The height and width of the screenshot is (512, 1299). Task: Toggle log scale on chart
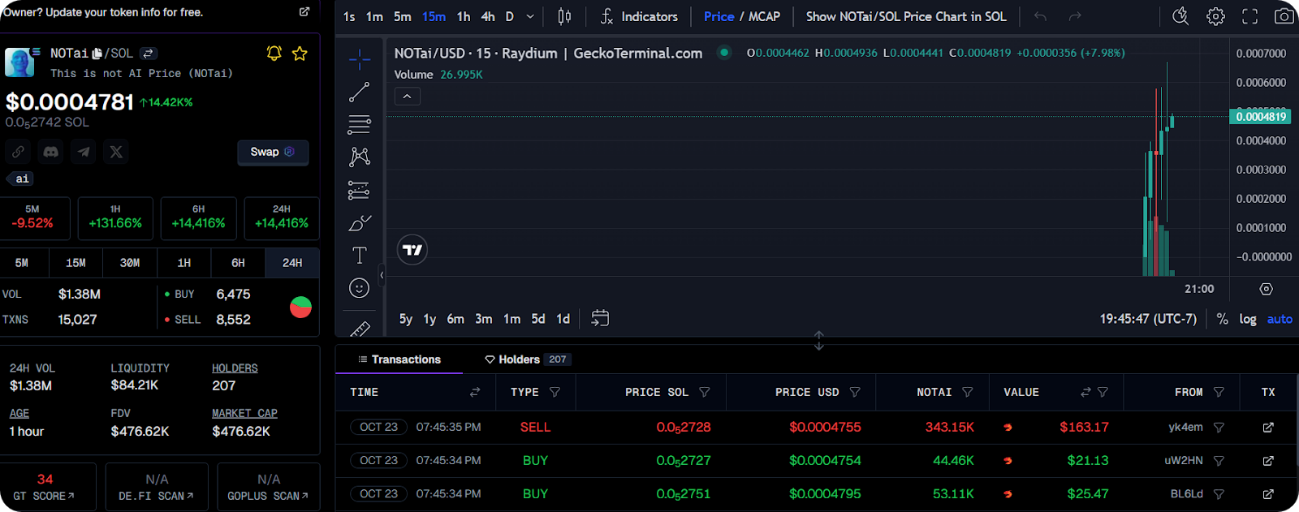tap(1248, 319)
